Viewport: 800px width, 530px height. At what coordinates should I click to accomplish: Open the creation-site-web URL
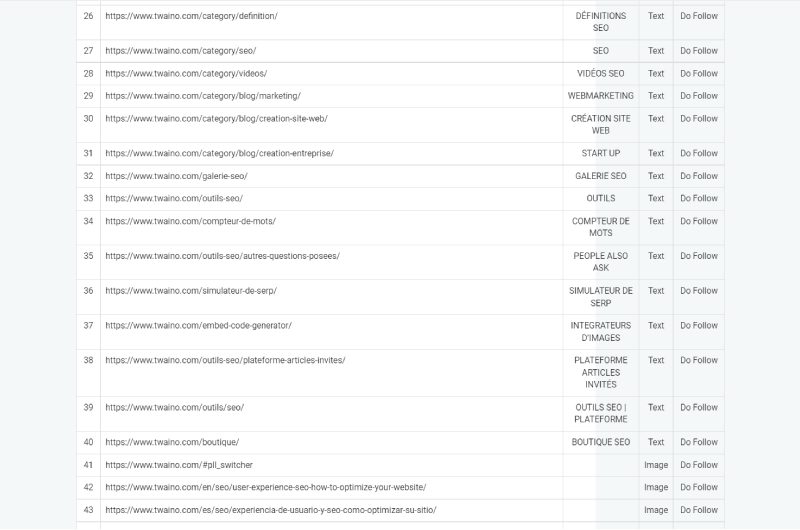216,118
